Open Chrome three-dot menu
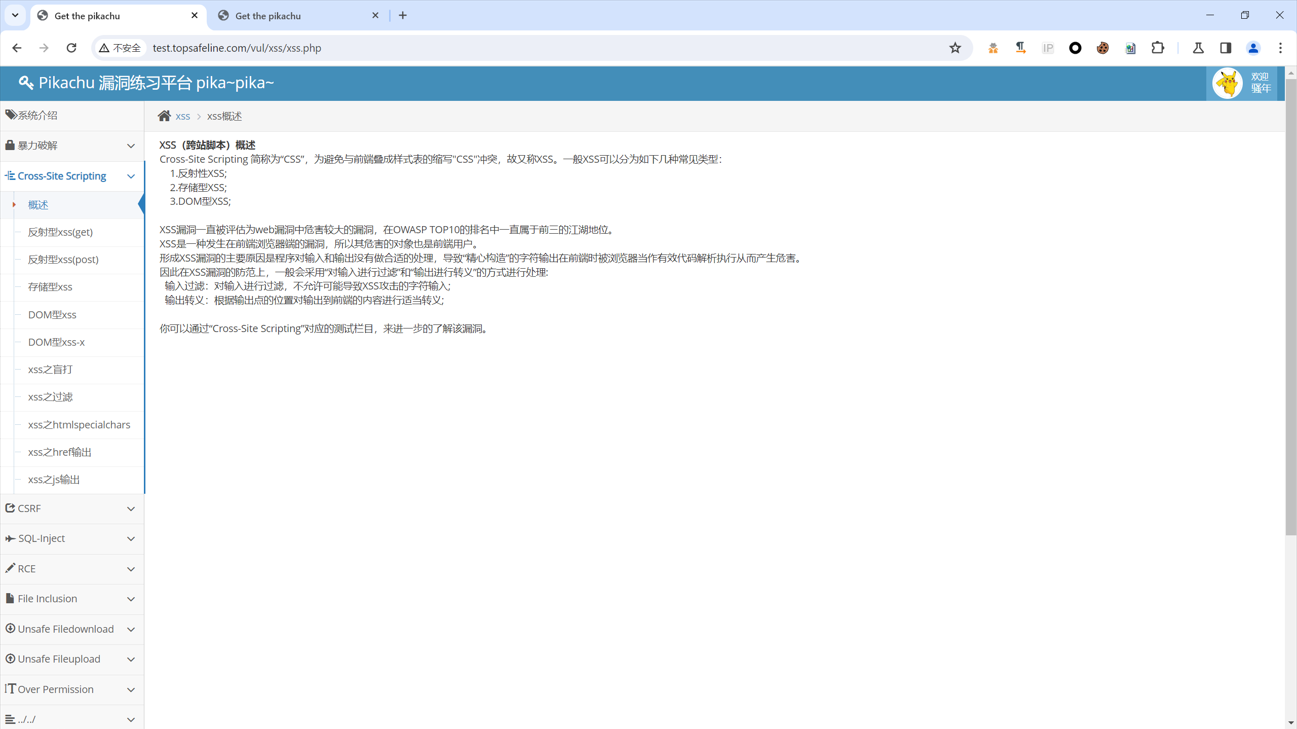This screenshot has width=1297, height=729. pos(1280,48)
